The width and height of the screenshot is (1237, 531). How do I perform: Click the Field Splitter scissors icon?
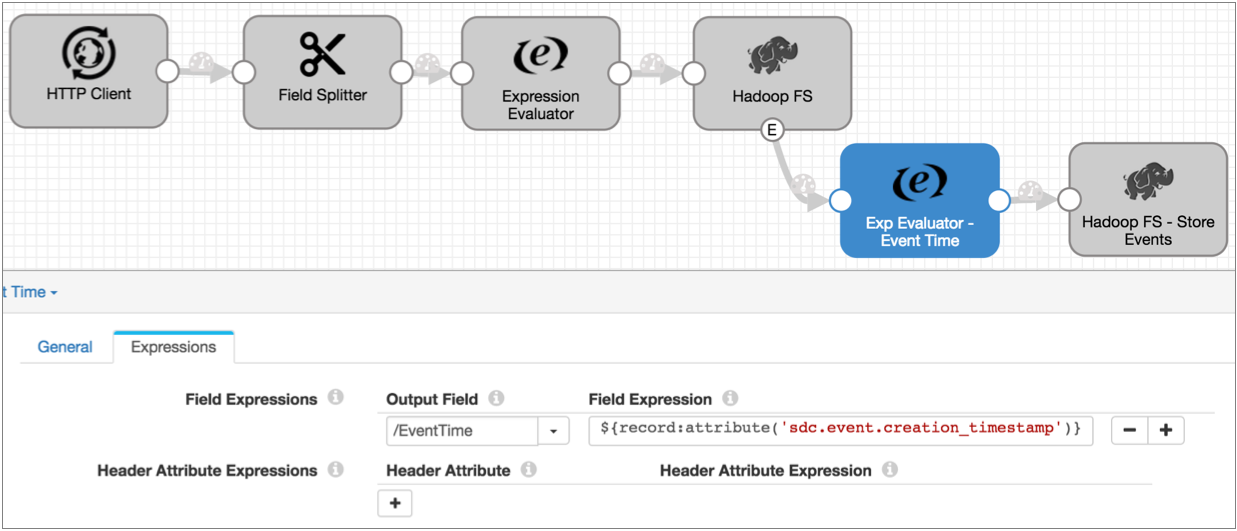(322, 54)
